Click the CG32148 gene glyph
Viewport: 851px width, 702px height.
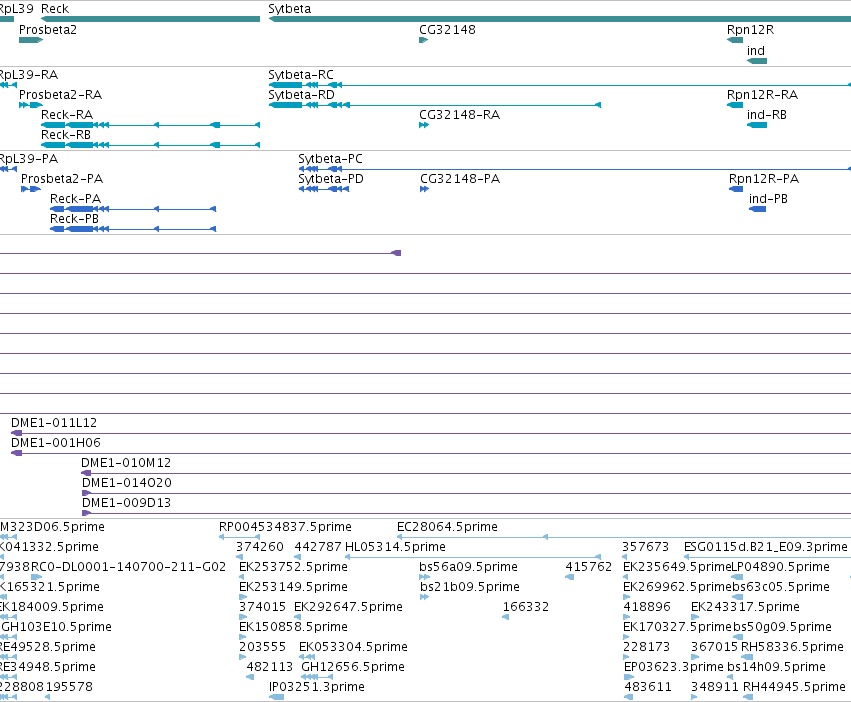pos(424,40)
